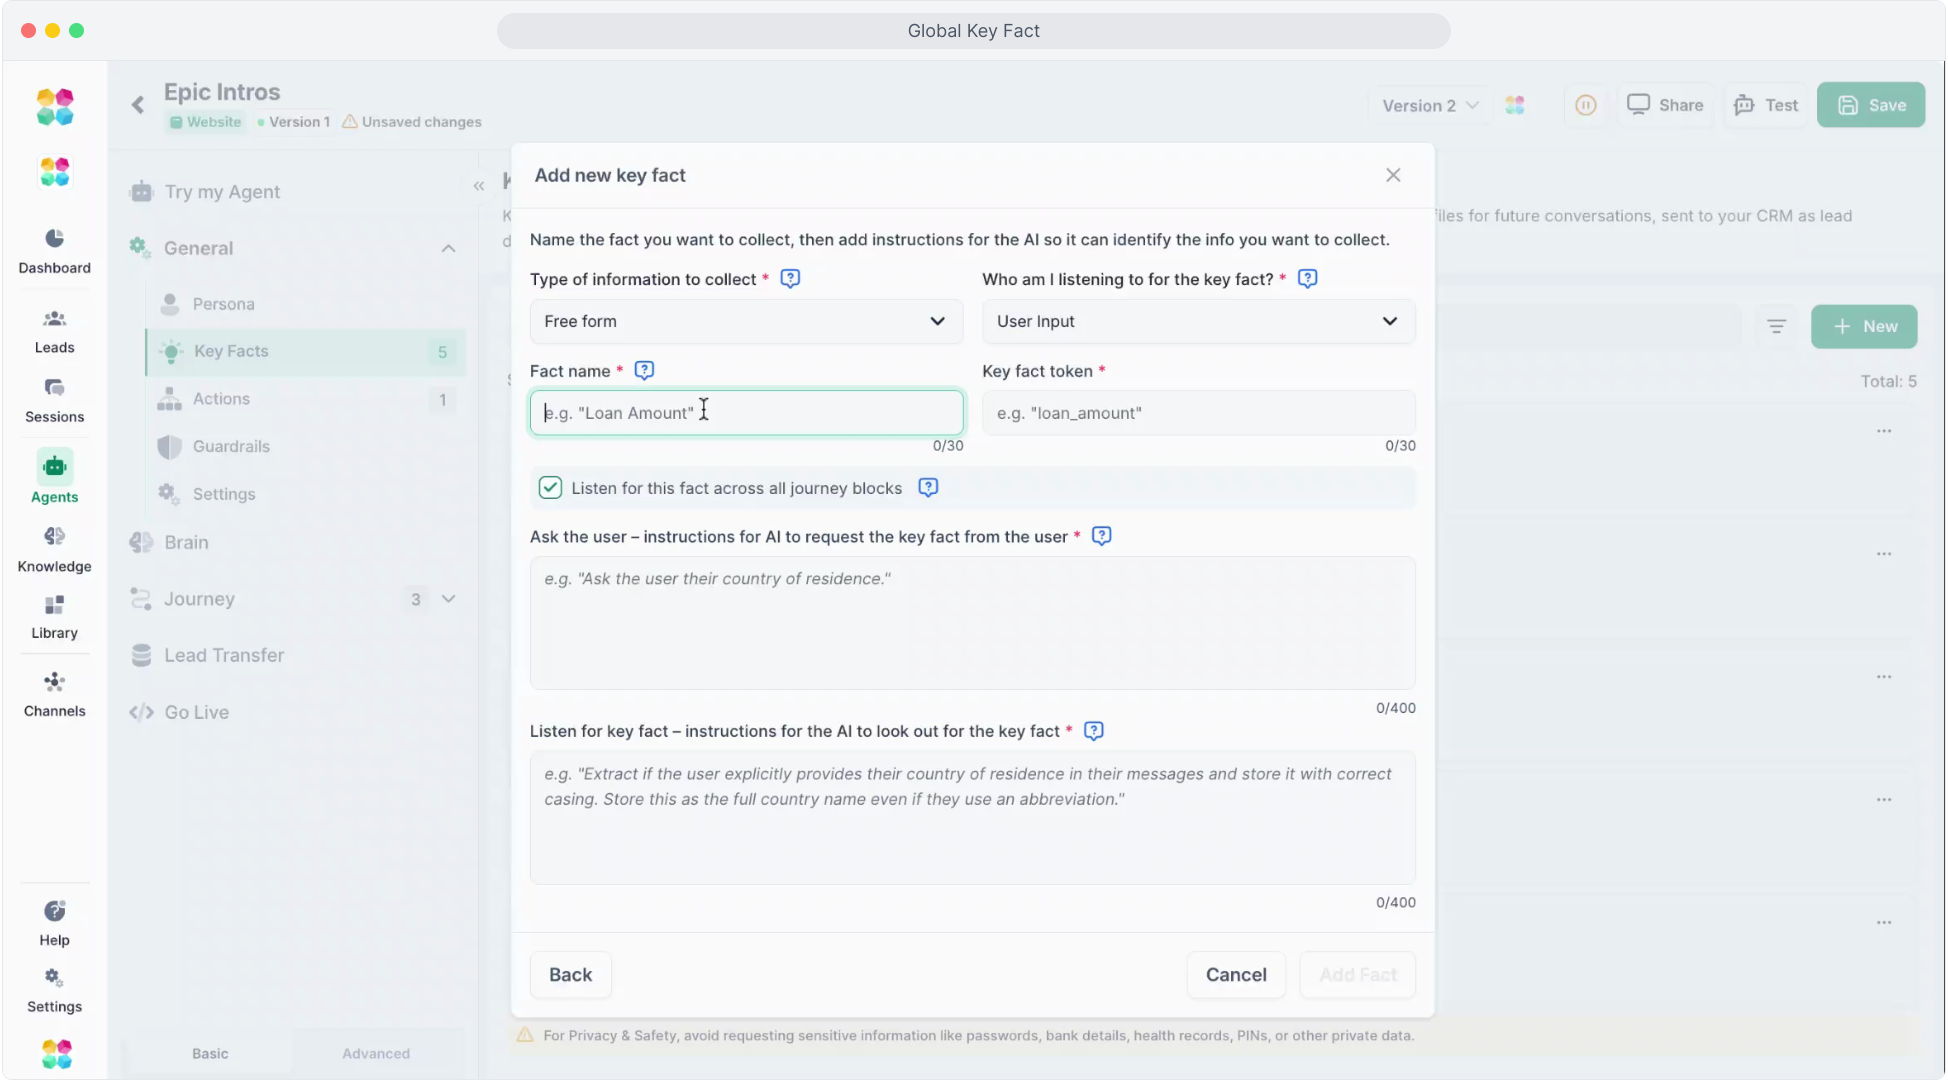Collapse the General section chevron
This screenshot has height=1080, width=1948.
click(448, 249)
